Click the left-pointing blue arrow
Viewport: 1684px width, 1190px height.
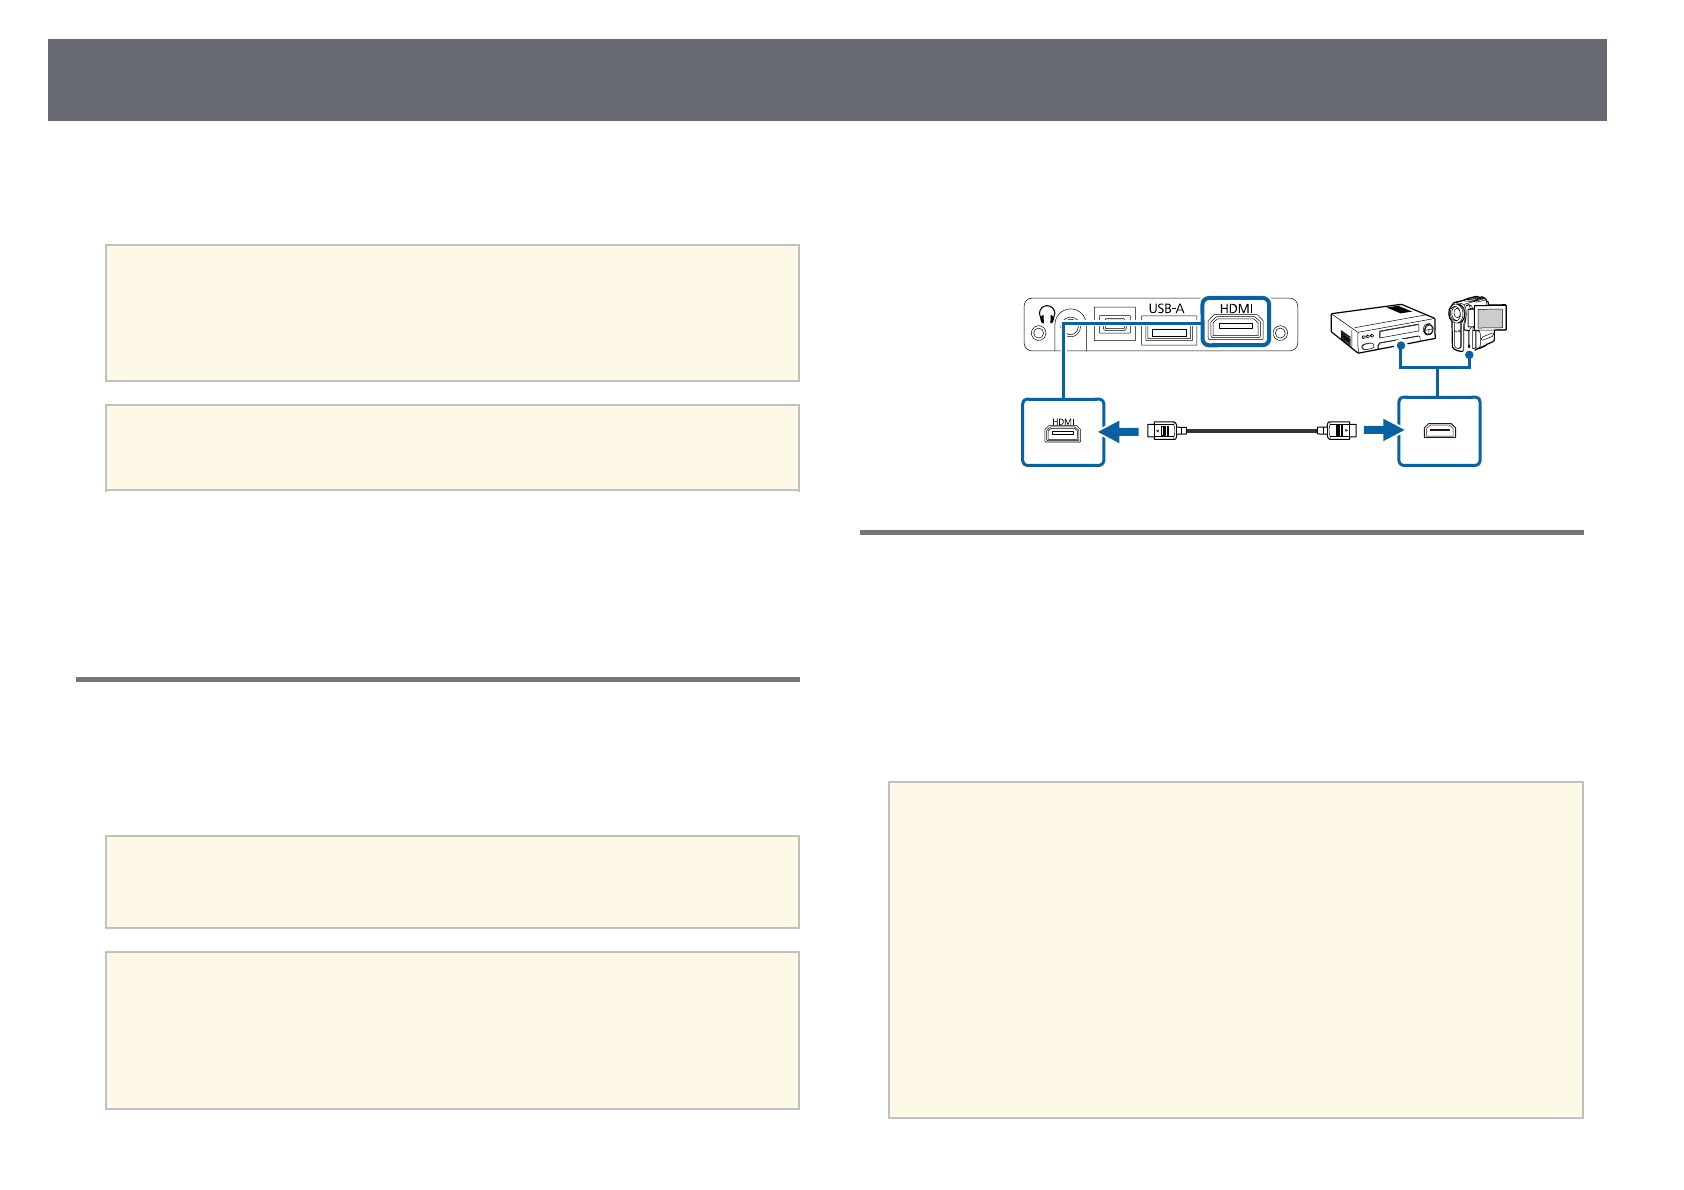(x=1118, y=431)
